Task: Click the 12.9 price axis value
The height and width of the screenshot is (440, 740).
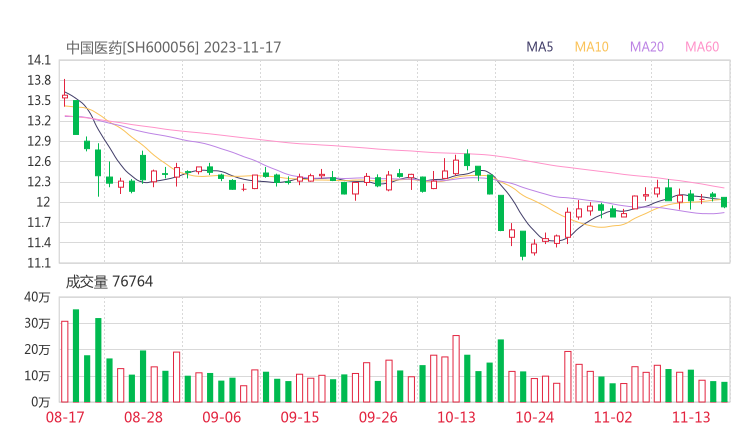Action: pyautogui.click(x=39, y=141)
